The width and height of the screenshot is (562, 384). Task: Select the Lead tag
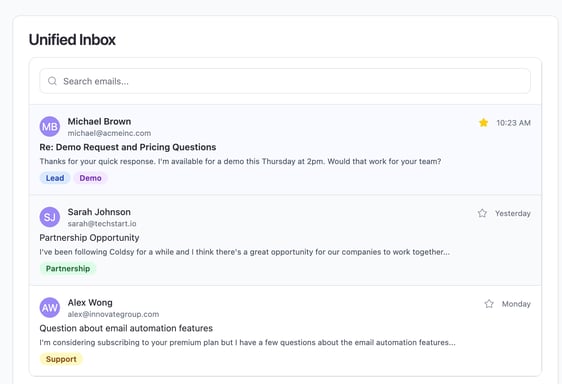coord(55,178)
